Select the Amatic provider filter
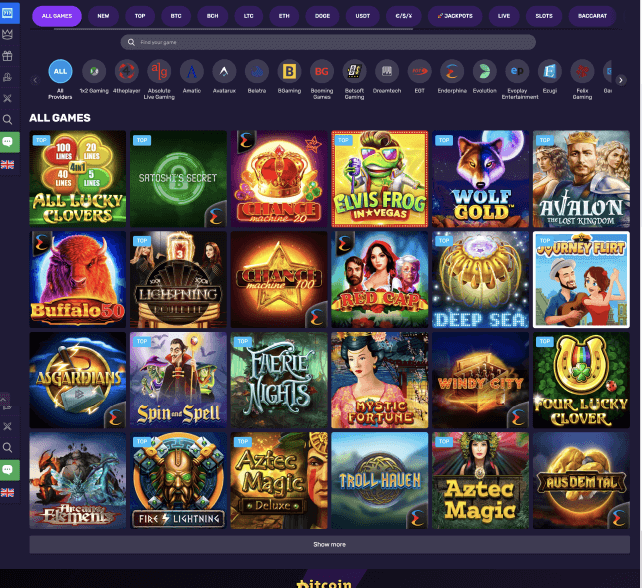Image resolution: width=642 pixels, height=588 pixels. coord(192,72)
